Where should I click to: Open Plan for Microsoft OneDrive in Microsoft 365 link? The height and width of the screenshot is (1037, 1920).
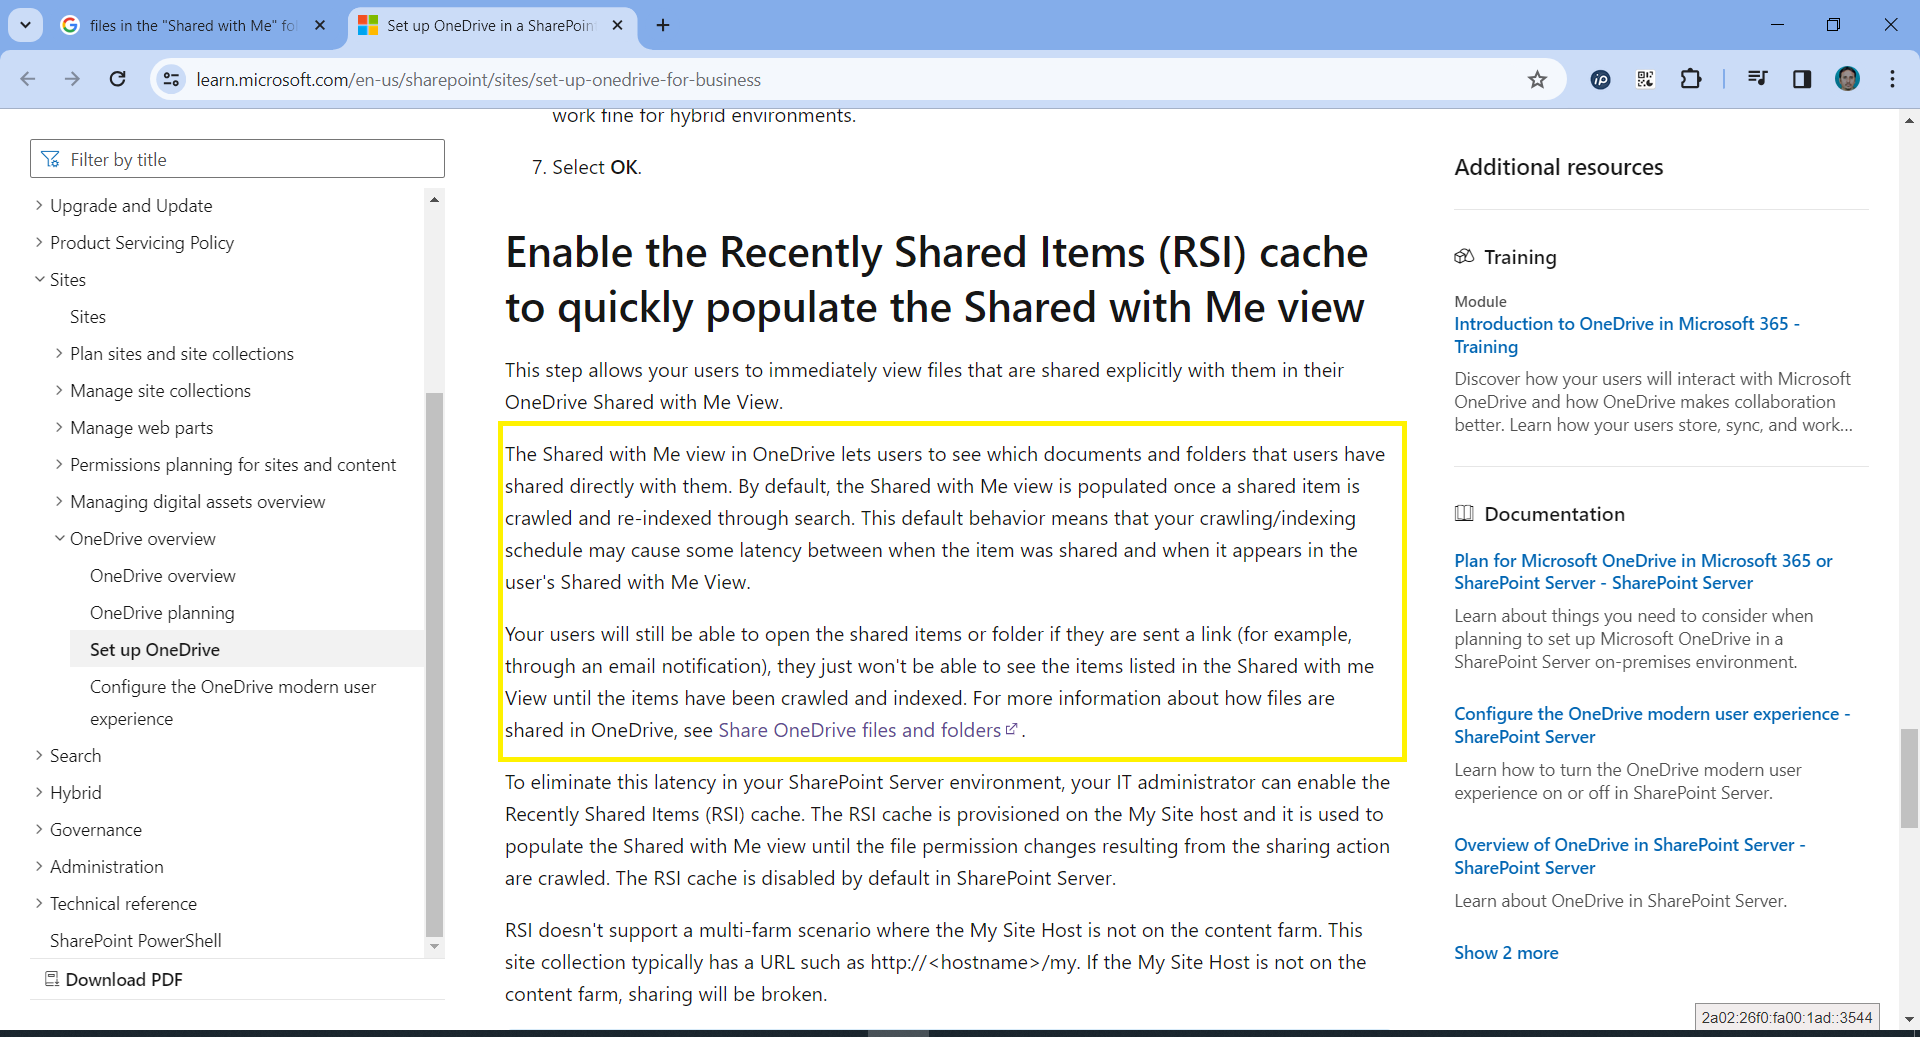1643,571
